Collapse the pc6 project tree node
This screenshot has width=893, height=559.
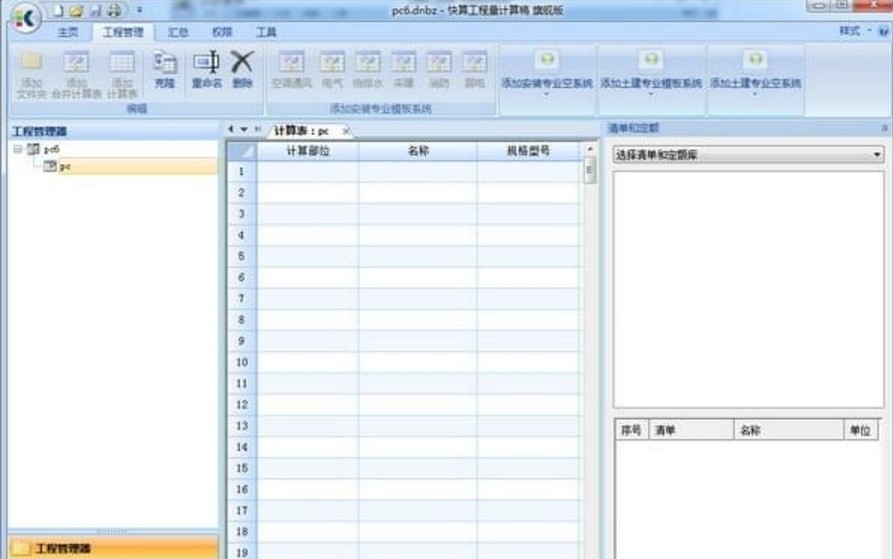coord(18,149)
